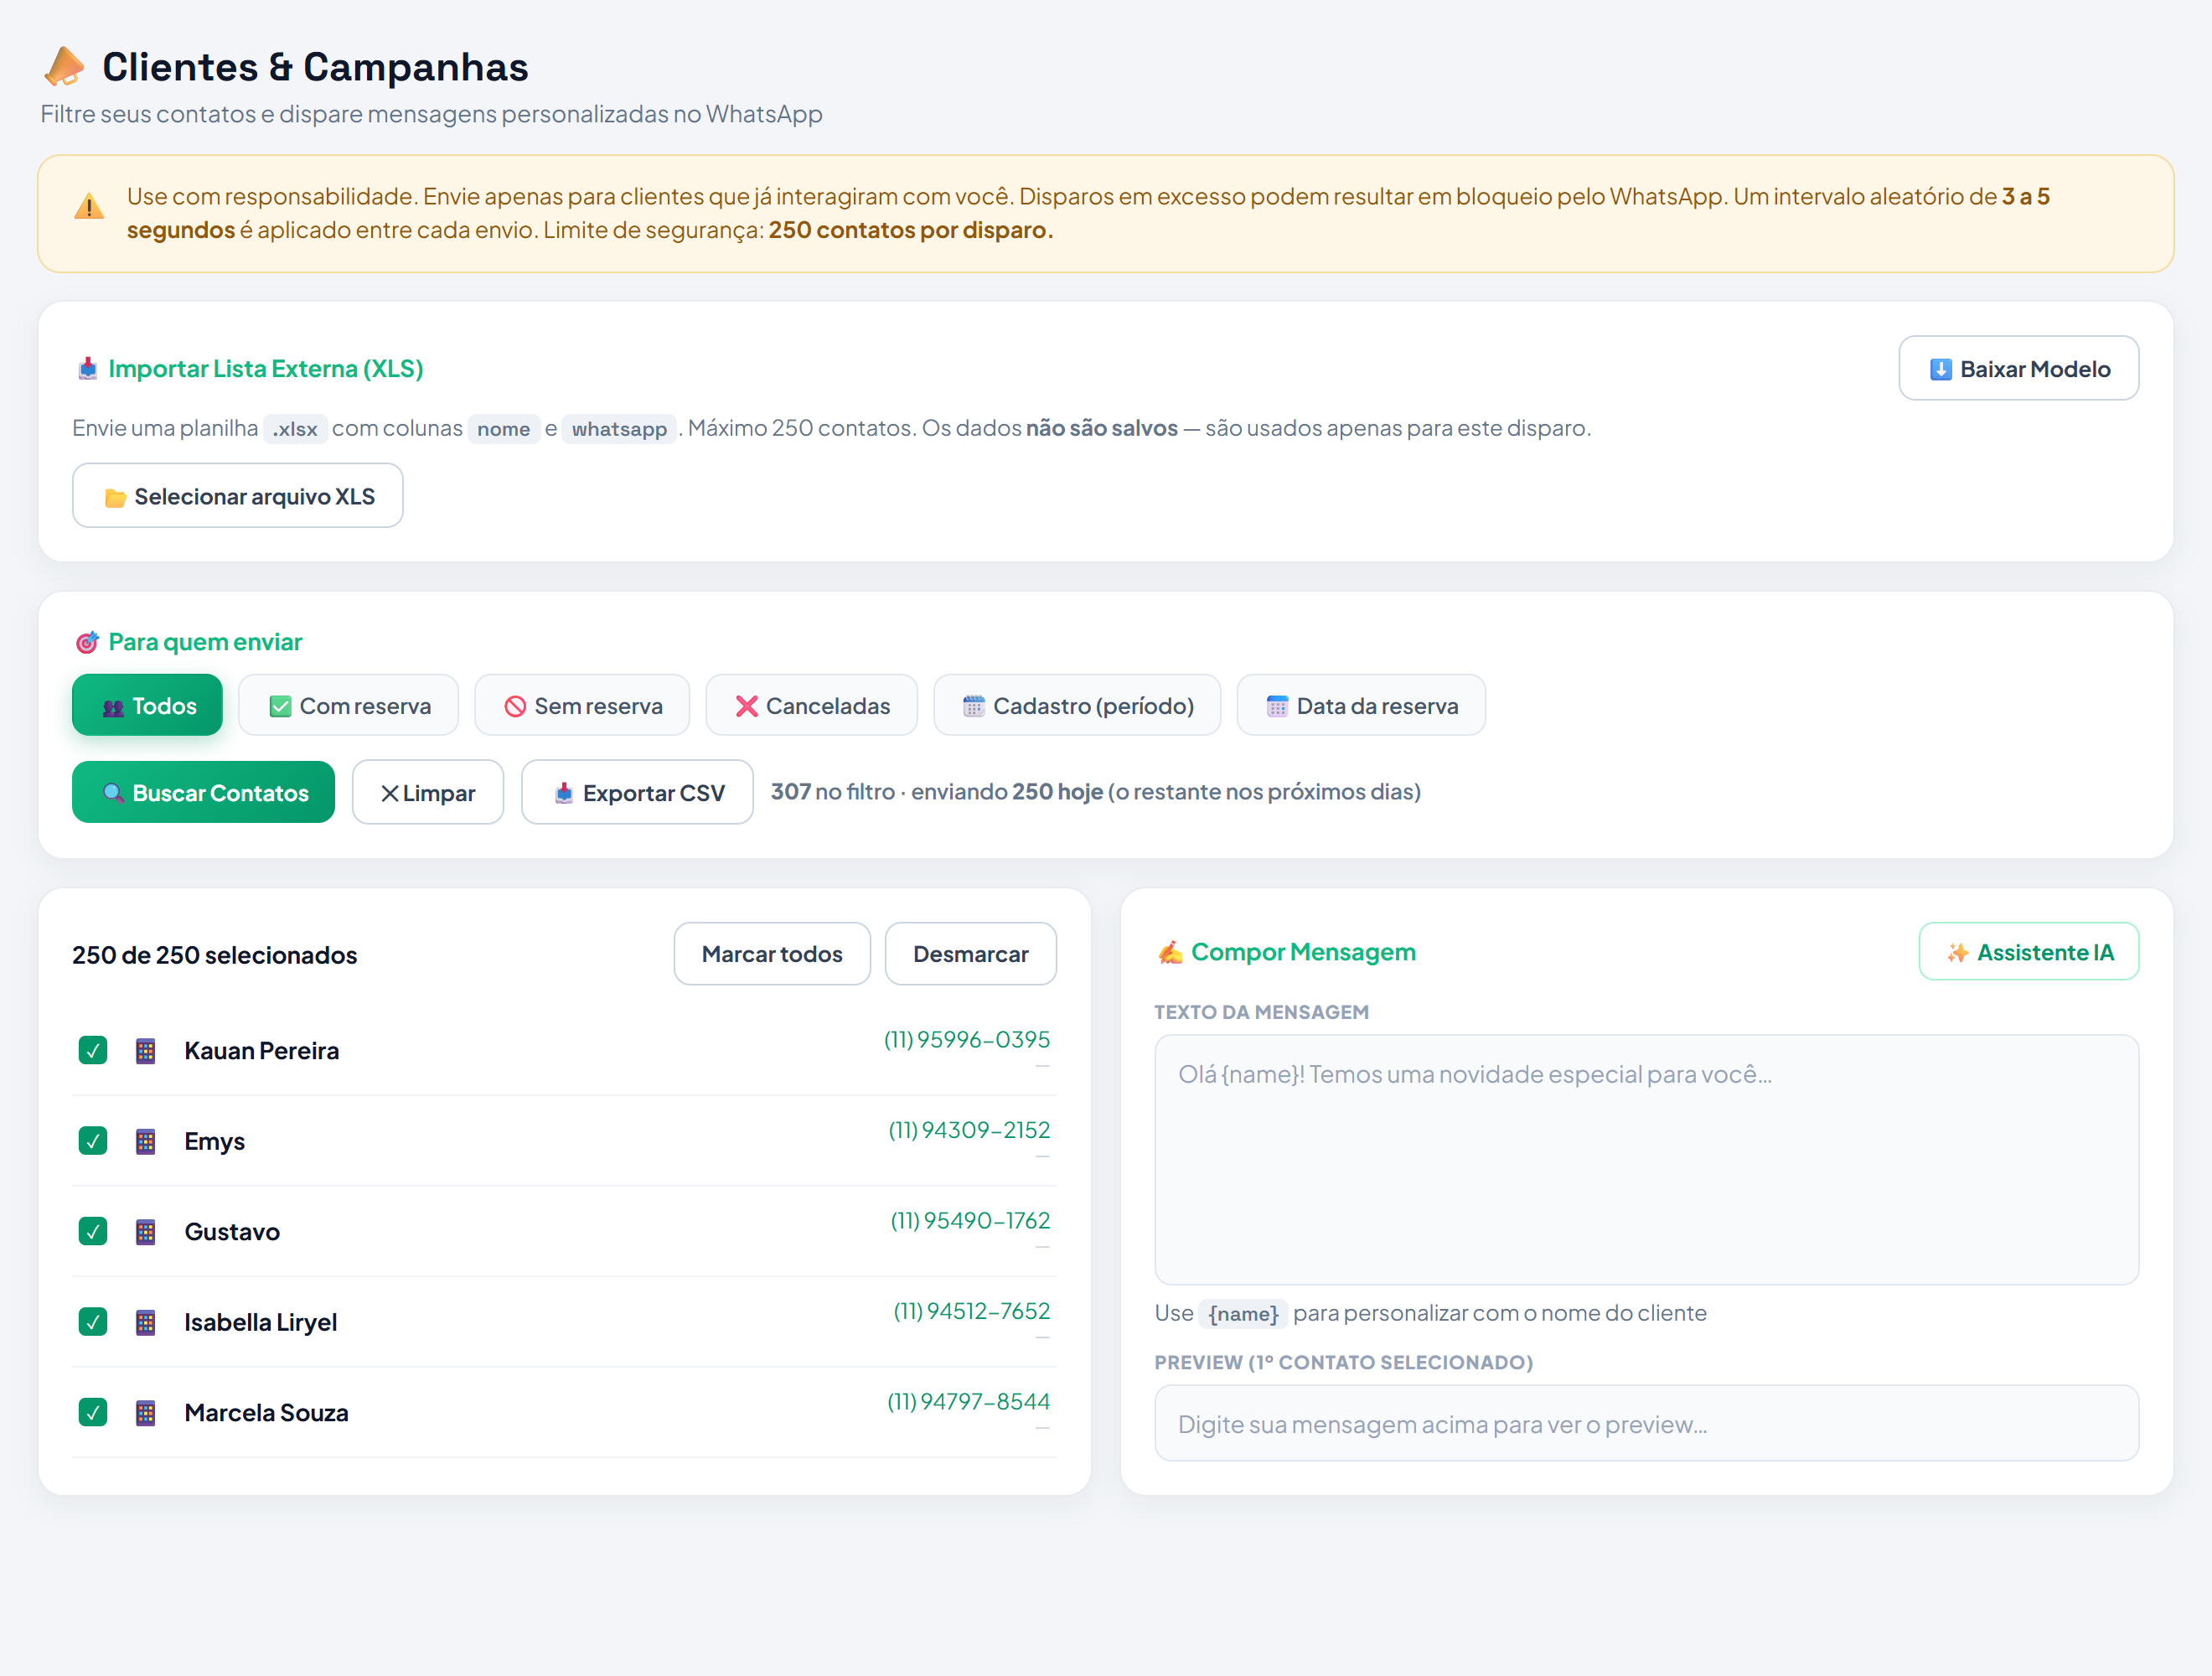
Task: Click the whatsapp column code tag
Action: point(619,429)
